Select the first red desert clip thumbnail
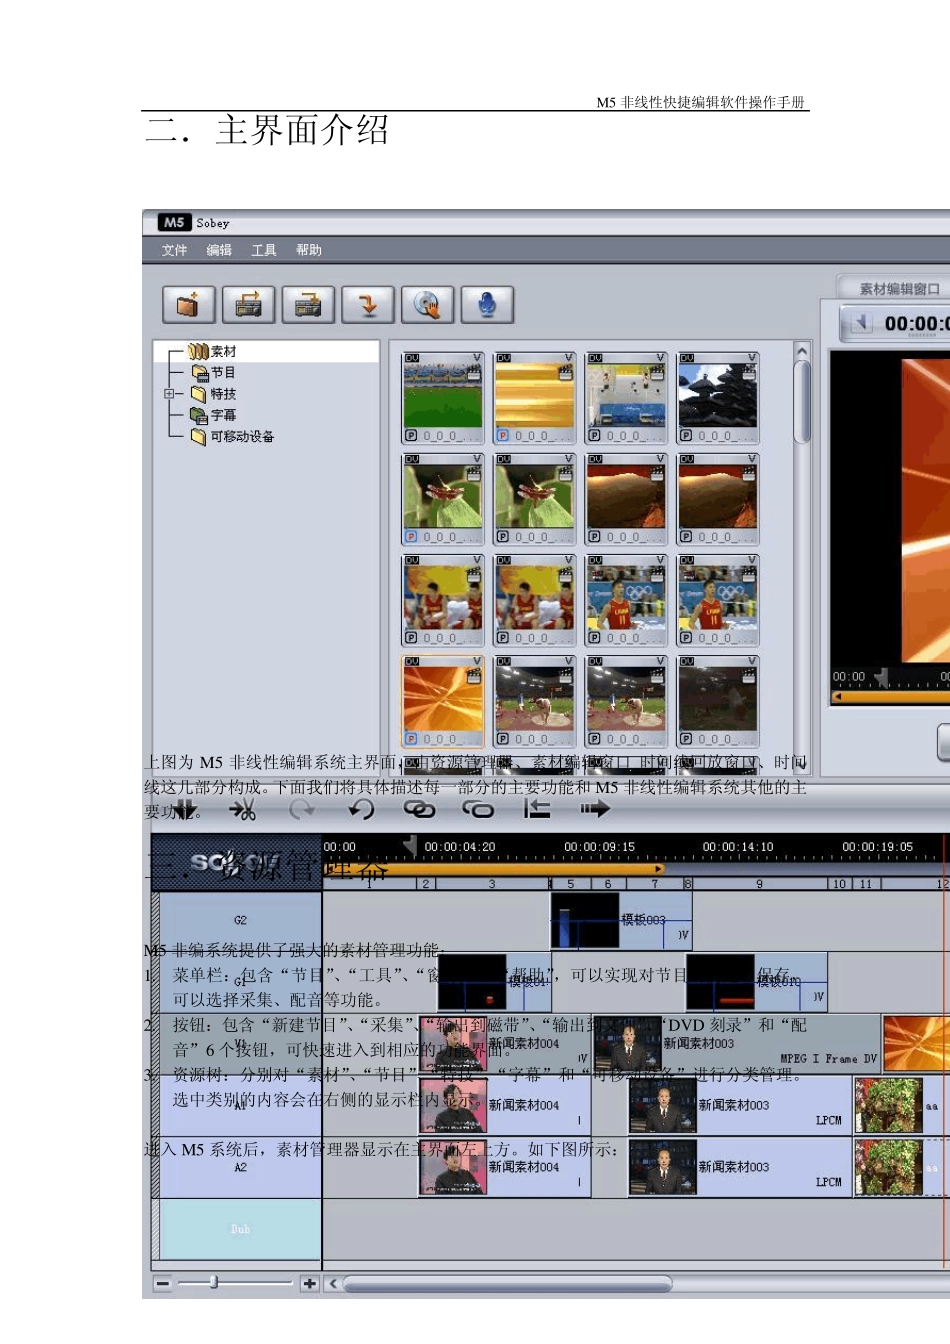This screenshot has width=950, height=1344. click(626, 499)
